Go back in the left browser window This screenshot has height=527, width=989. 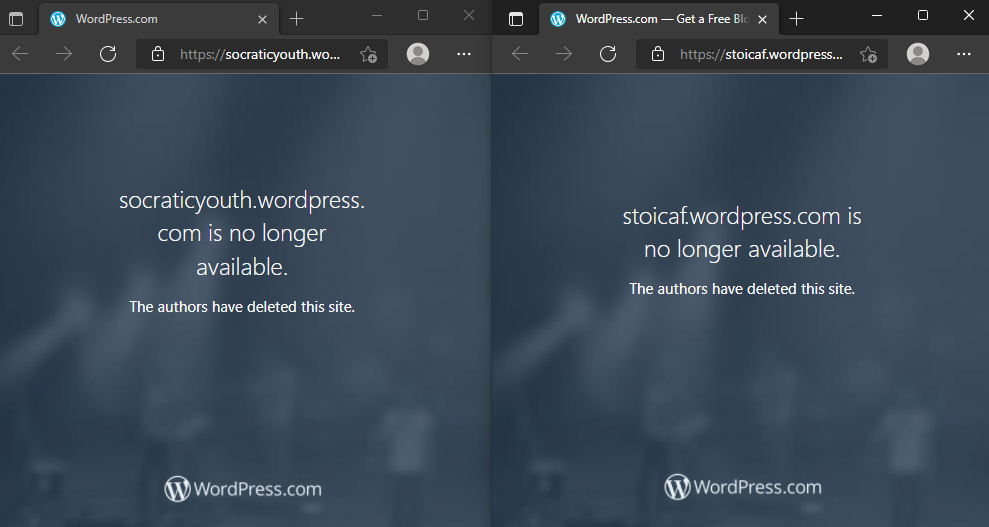[20, 54]
